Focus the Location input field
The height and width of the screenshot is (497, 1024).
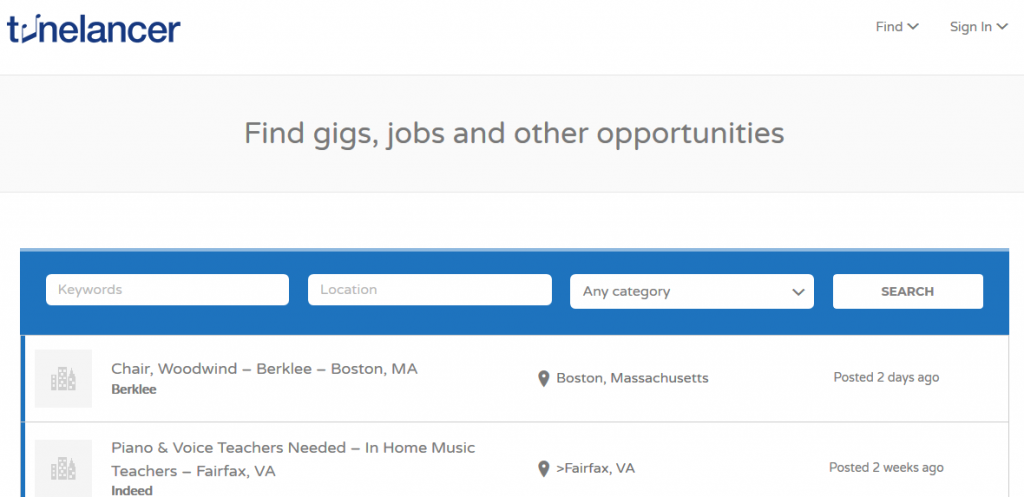click(429, 290)
